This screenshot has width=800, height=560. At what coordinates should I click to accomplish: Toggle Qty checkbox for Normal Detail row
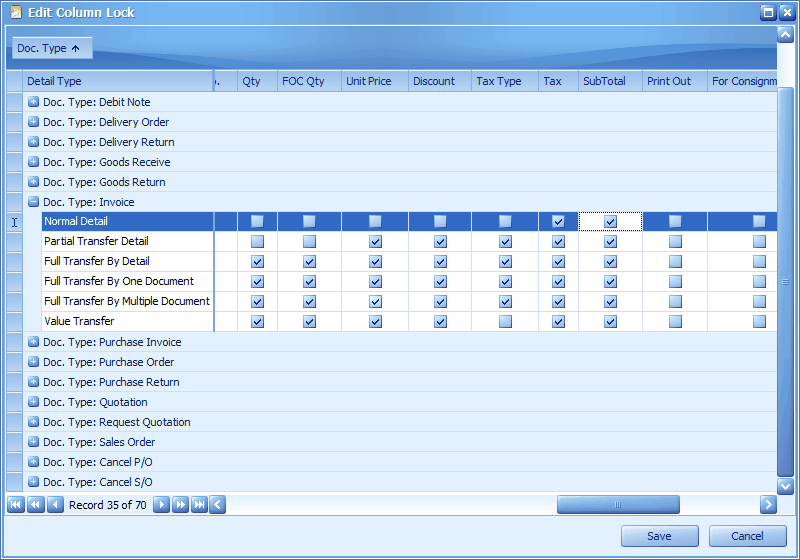257,221
